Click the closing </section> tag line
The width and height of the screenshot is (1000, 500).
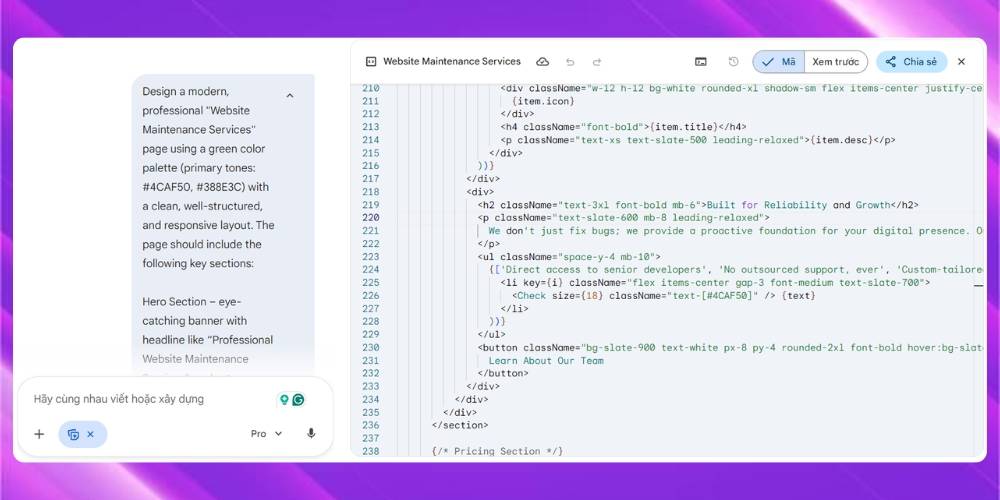coord(460,425)
